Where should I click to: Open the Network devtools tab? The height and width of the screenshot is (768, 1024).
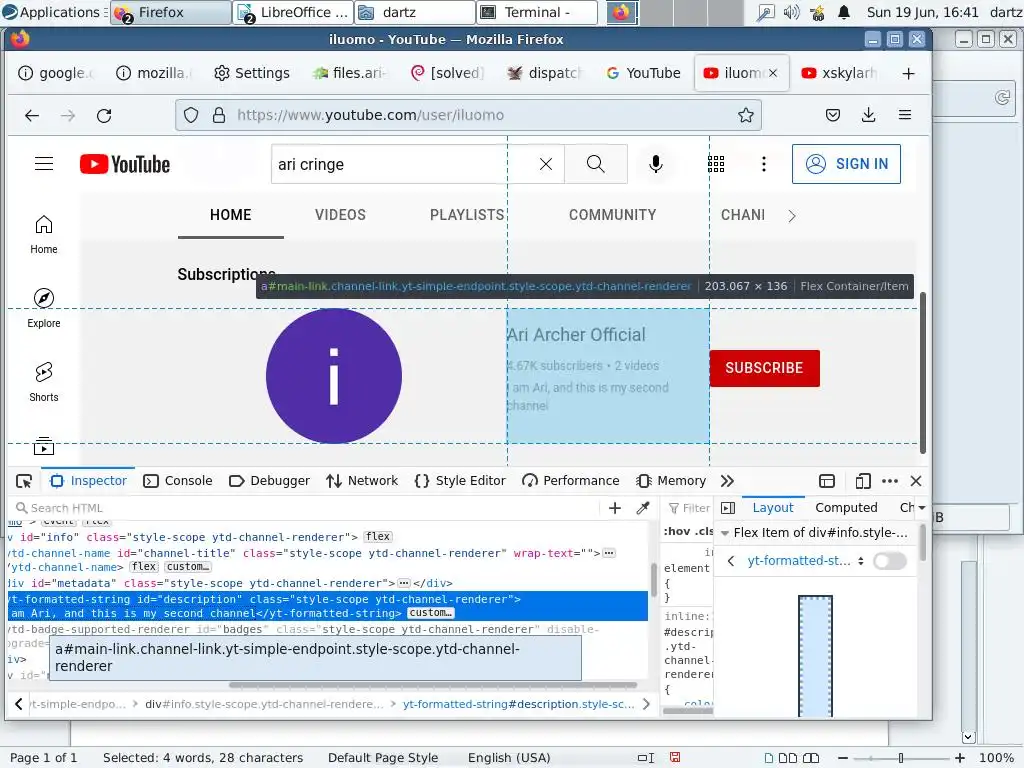[362, 481]
